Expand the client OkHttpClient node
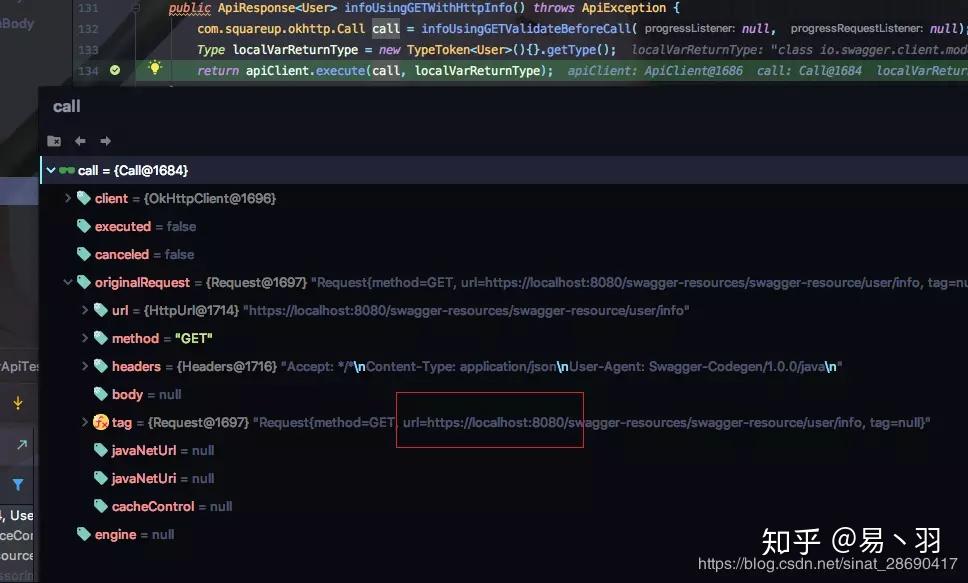 pos(67,198)
